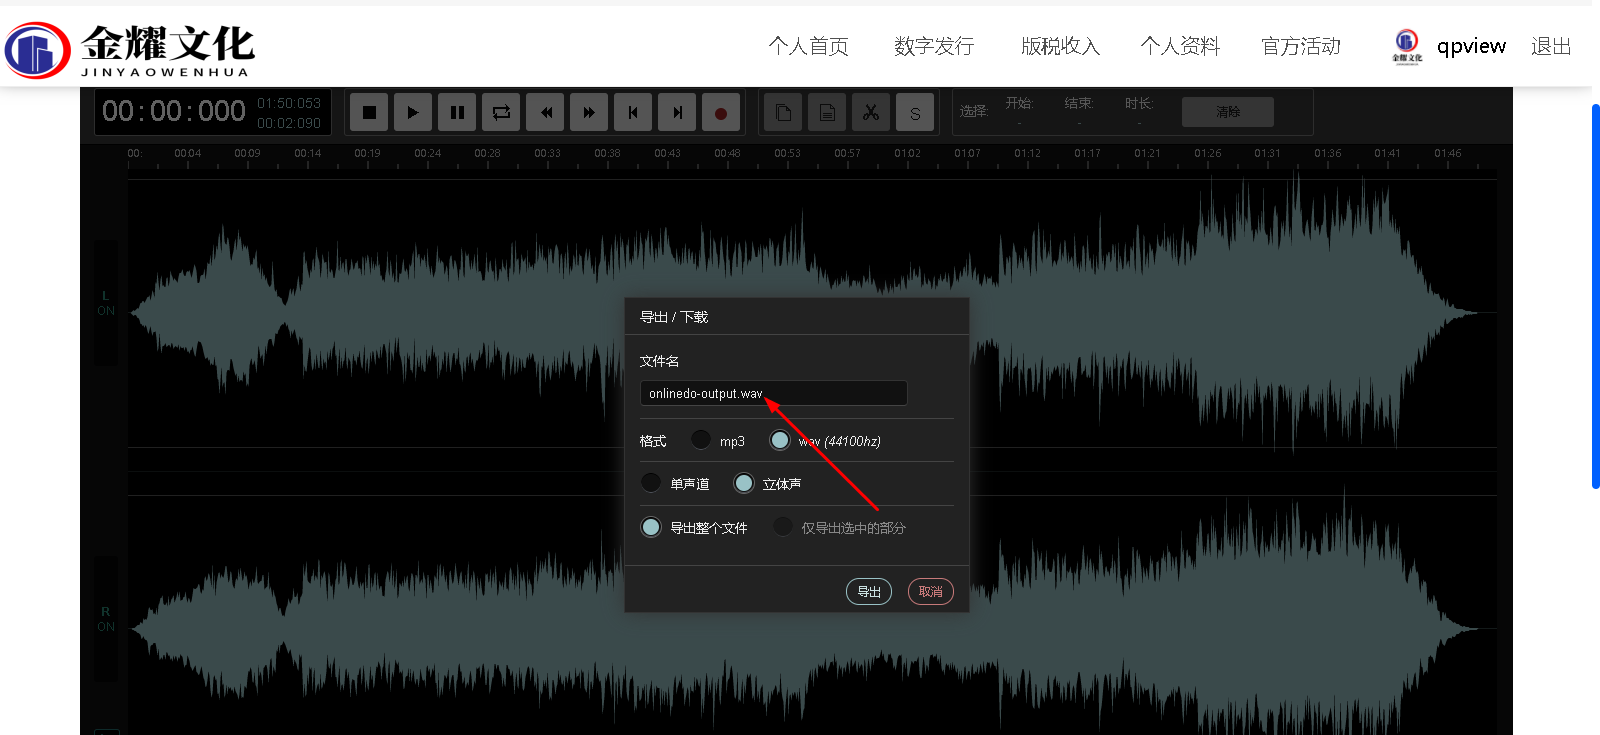Open the 数字发行 menu item
1600x735 pixels.
[x=933, y=46]
